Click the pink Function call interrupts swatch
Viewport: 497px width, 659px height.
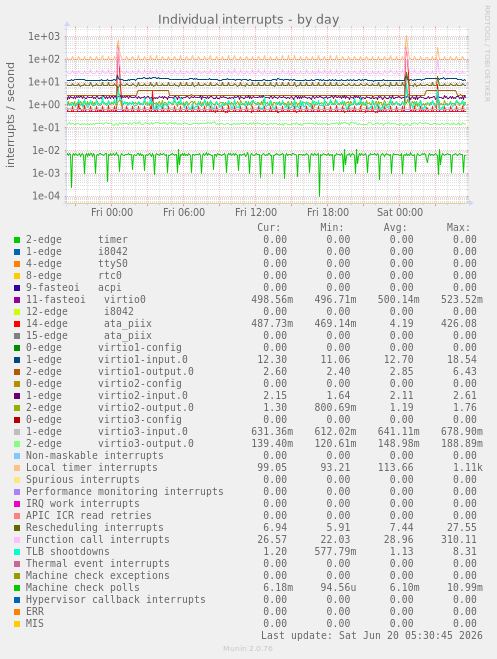(x=17, y=540)
